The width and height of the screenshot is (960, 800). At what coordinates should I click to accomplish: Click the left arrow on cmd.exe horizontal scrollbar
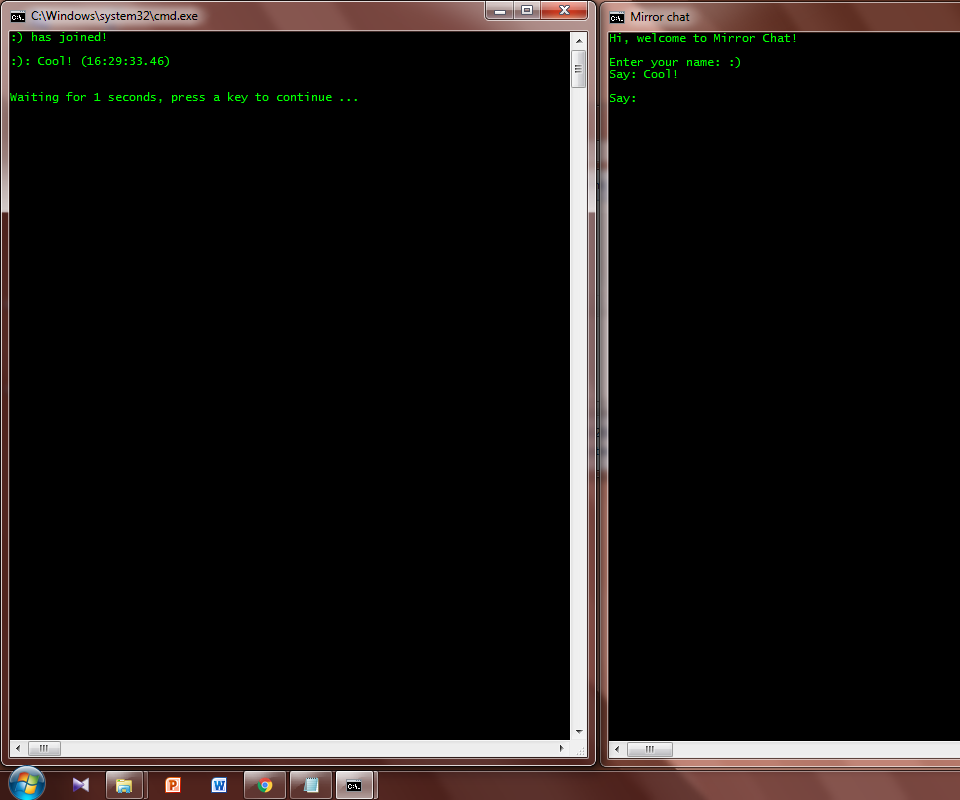(x=17, y=748)
